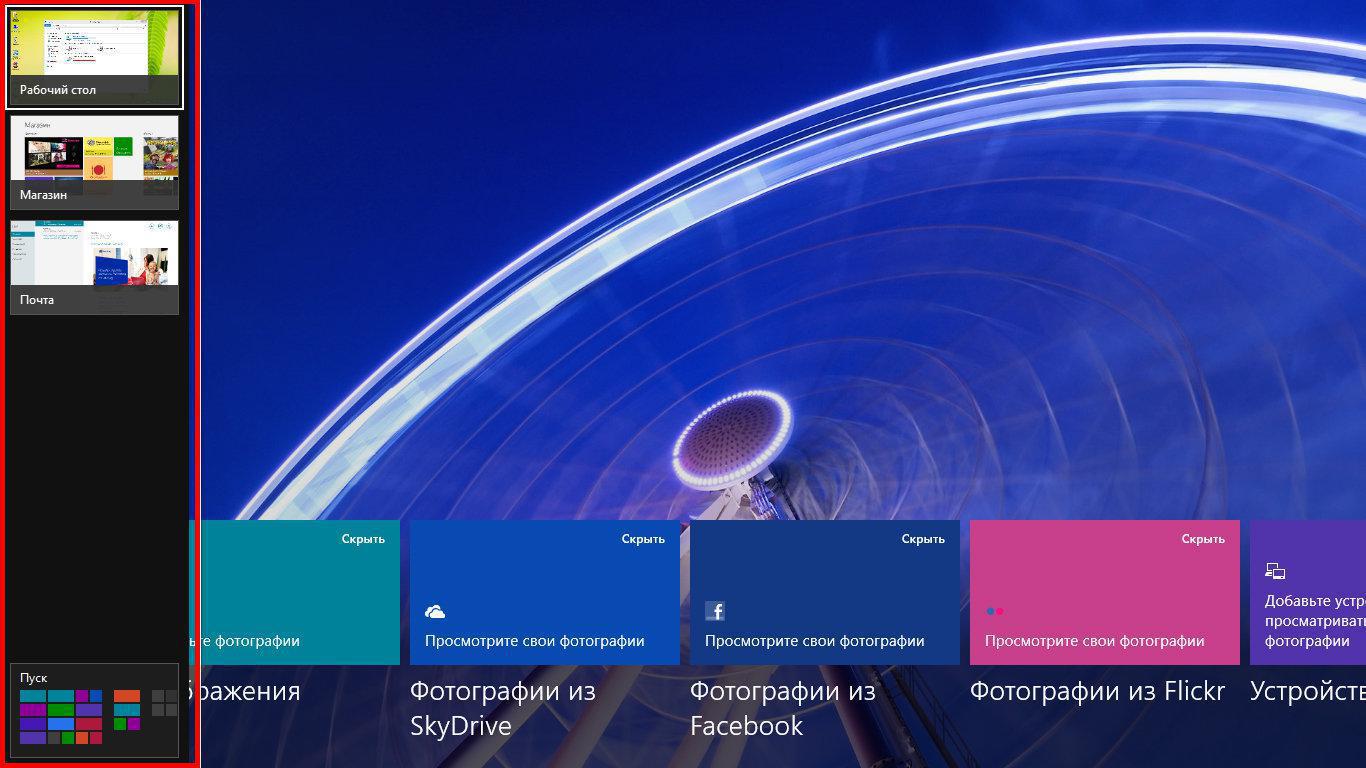Open the Фотографии из Facebook heading
The image size is (1366, 768).
(x=783, y=708)
